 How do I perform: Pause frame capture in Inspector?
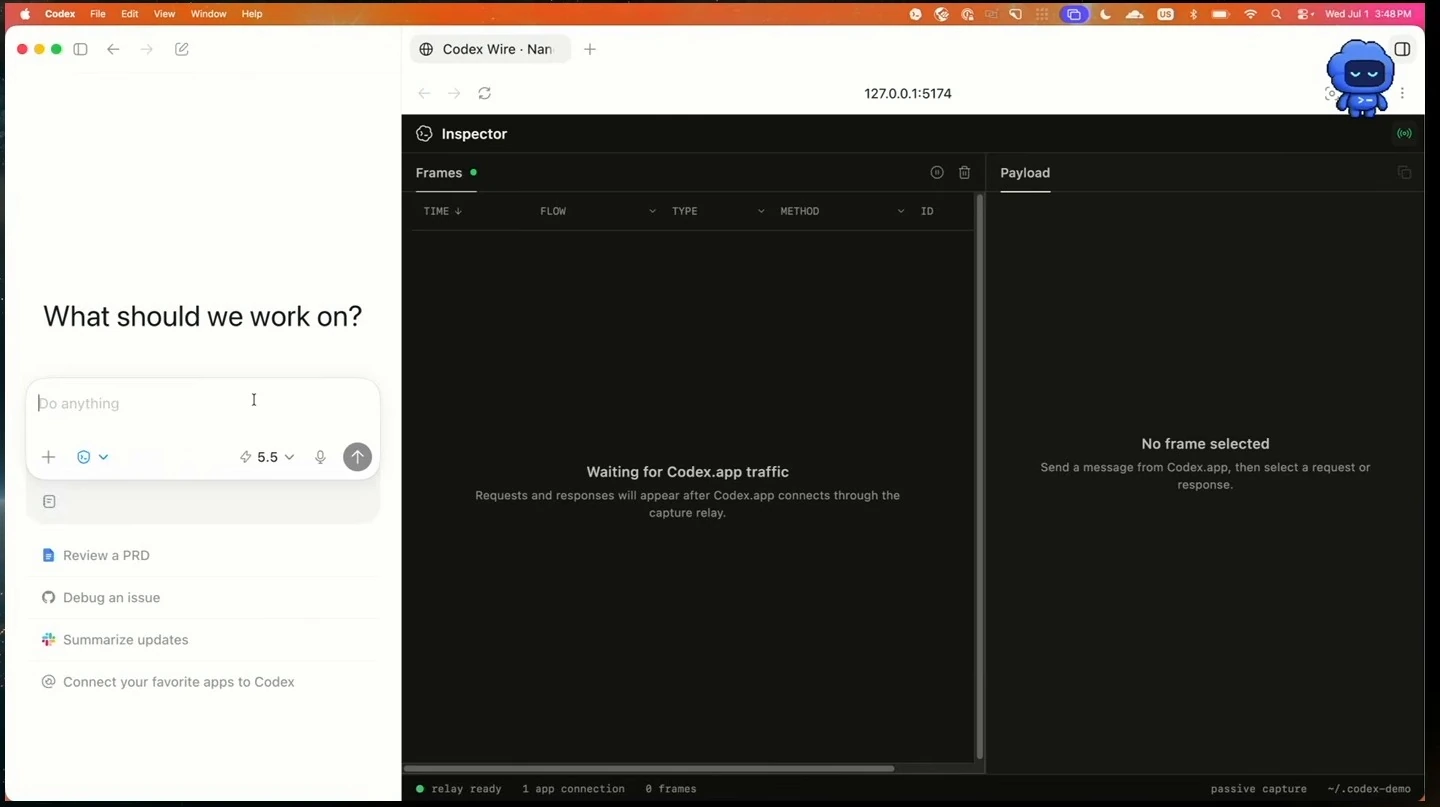[x=937, y=173]
